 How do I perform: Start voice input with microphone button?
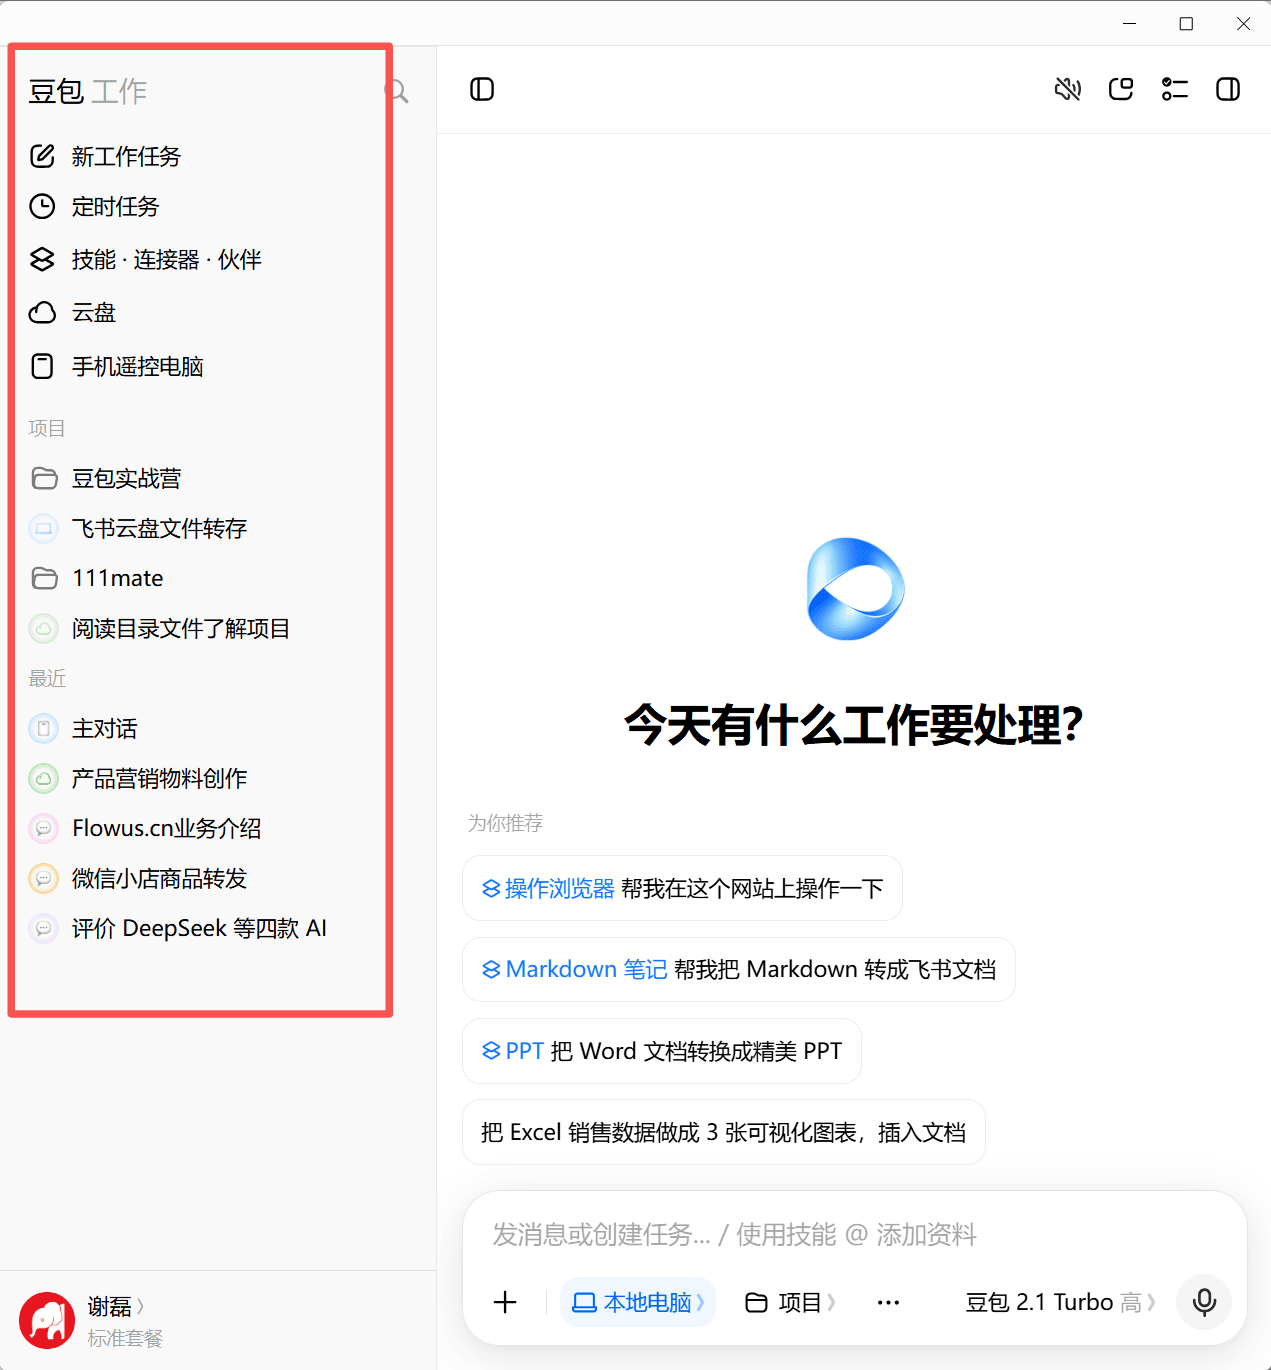[1204, 1302]
